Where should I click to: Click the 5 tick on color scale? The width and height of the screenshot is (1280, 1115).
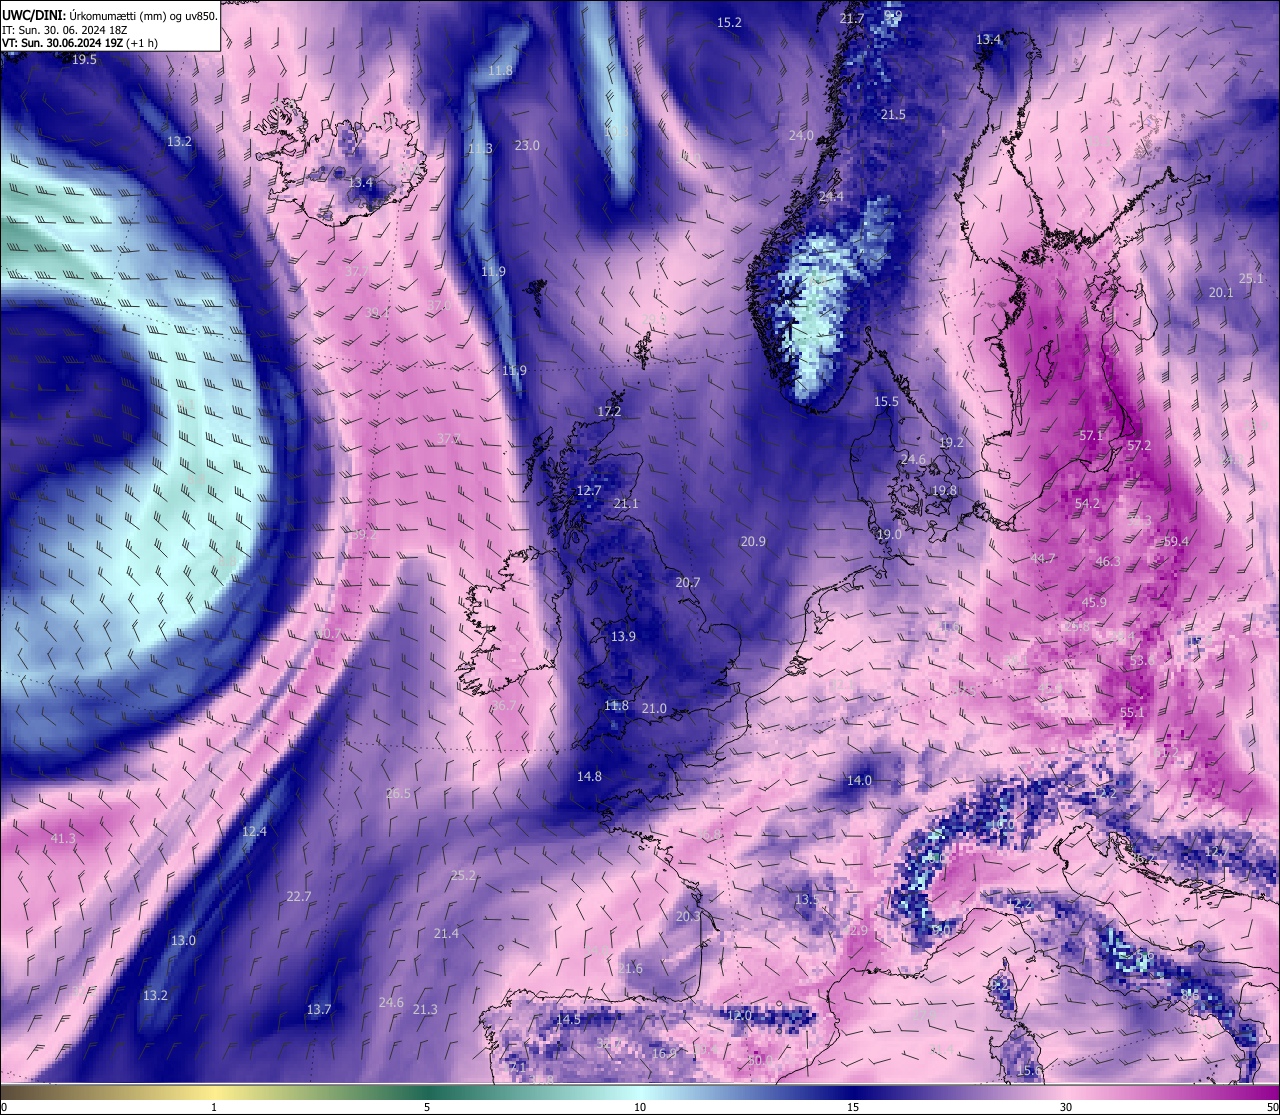[427, 1107]
